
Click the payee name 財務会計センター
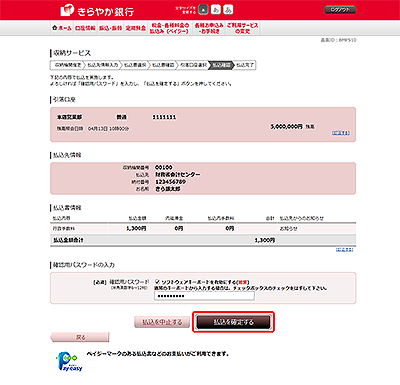(x=178, y=174)
